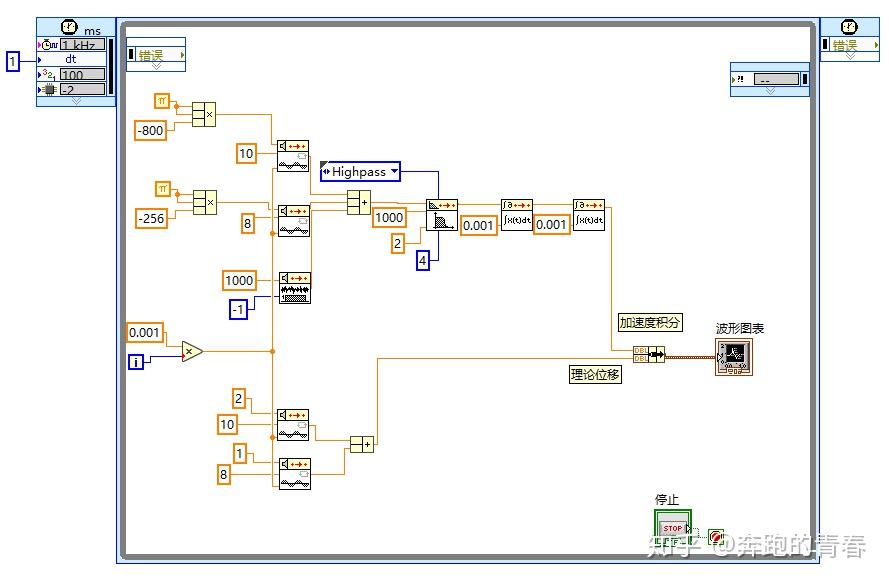889x583 pixels.
Task: Select the Highpass Filter Express VI
Action: [x=441, y=214]
